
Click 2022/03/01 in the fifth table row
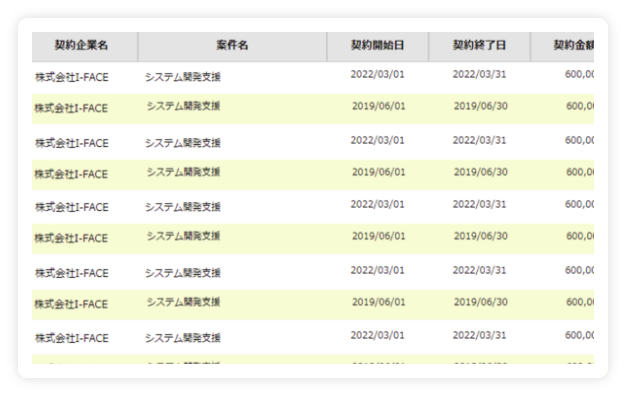click(x=377, y=204)
